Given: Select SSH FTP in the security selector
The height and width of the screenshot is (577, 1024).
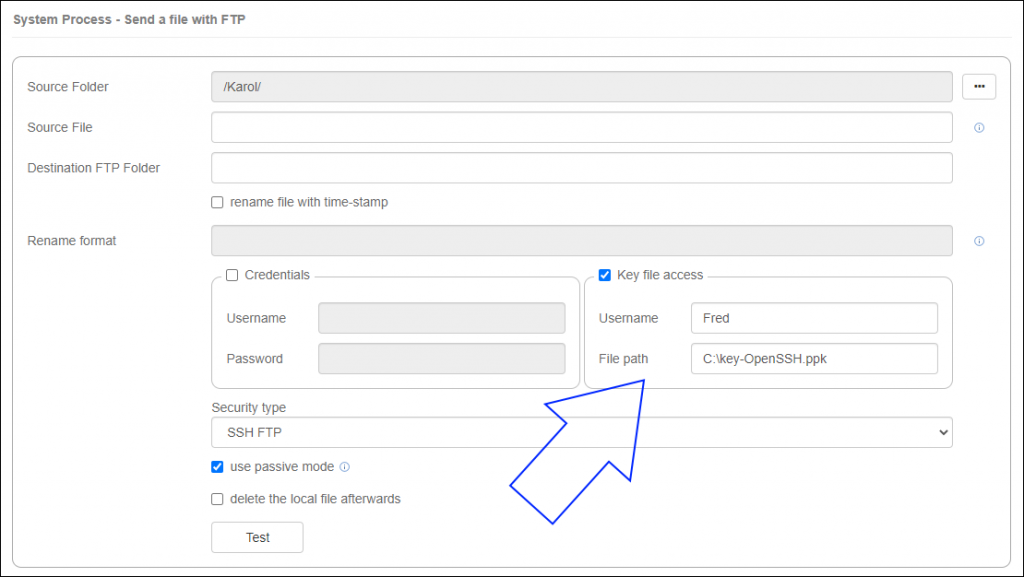Looking at the screenshot, I should [580, 432].
